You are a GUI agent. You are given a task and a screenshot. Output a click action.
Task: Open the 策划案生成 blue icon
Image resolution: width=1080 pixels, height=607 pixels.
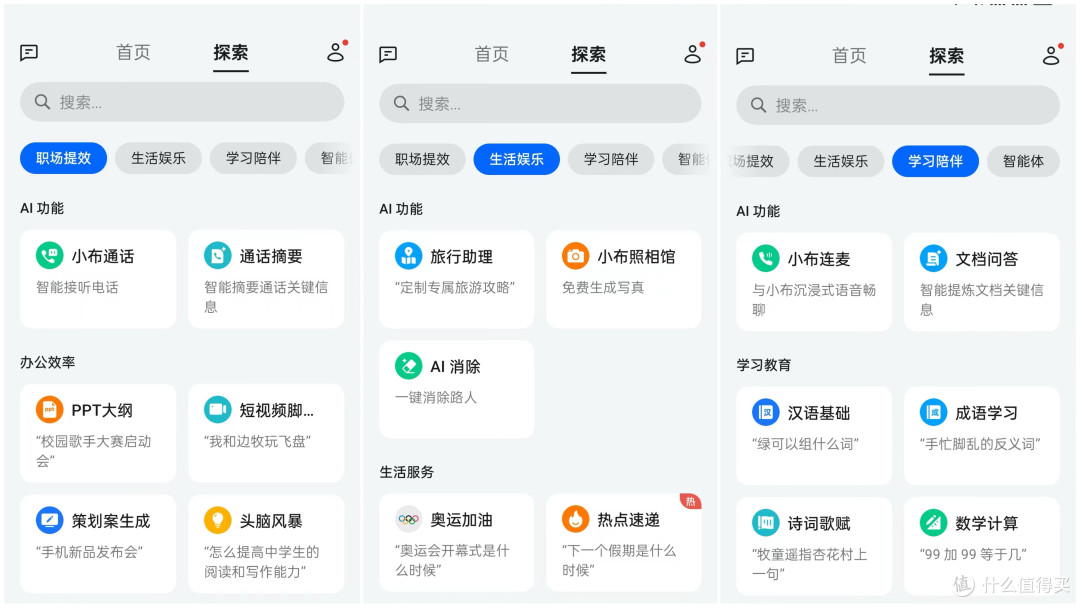point(50,520)
